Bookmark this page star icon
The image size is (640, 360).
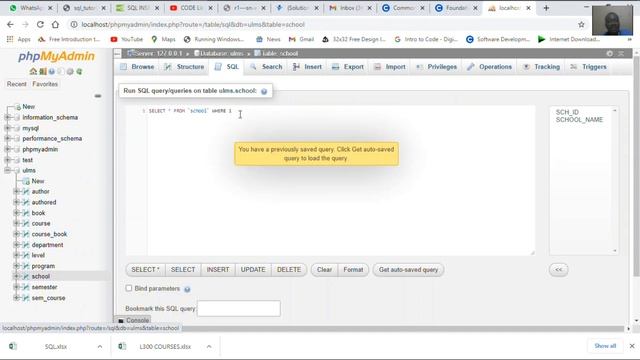coord(581,24)
